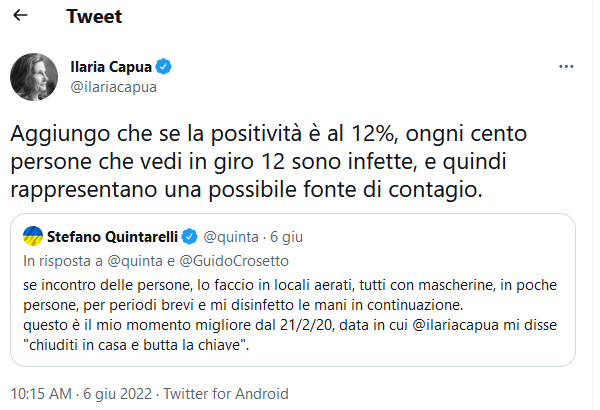Screen dimensions: 600x410
Task: Click the main tweet text starting "Aggiungo che"
Action: coord(270,160)
